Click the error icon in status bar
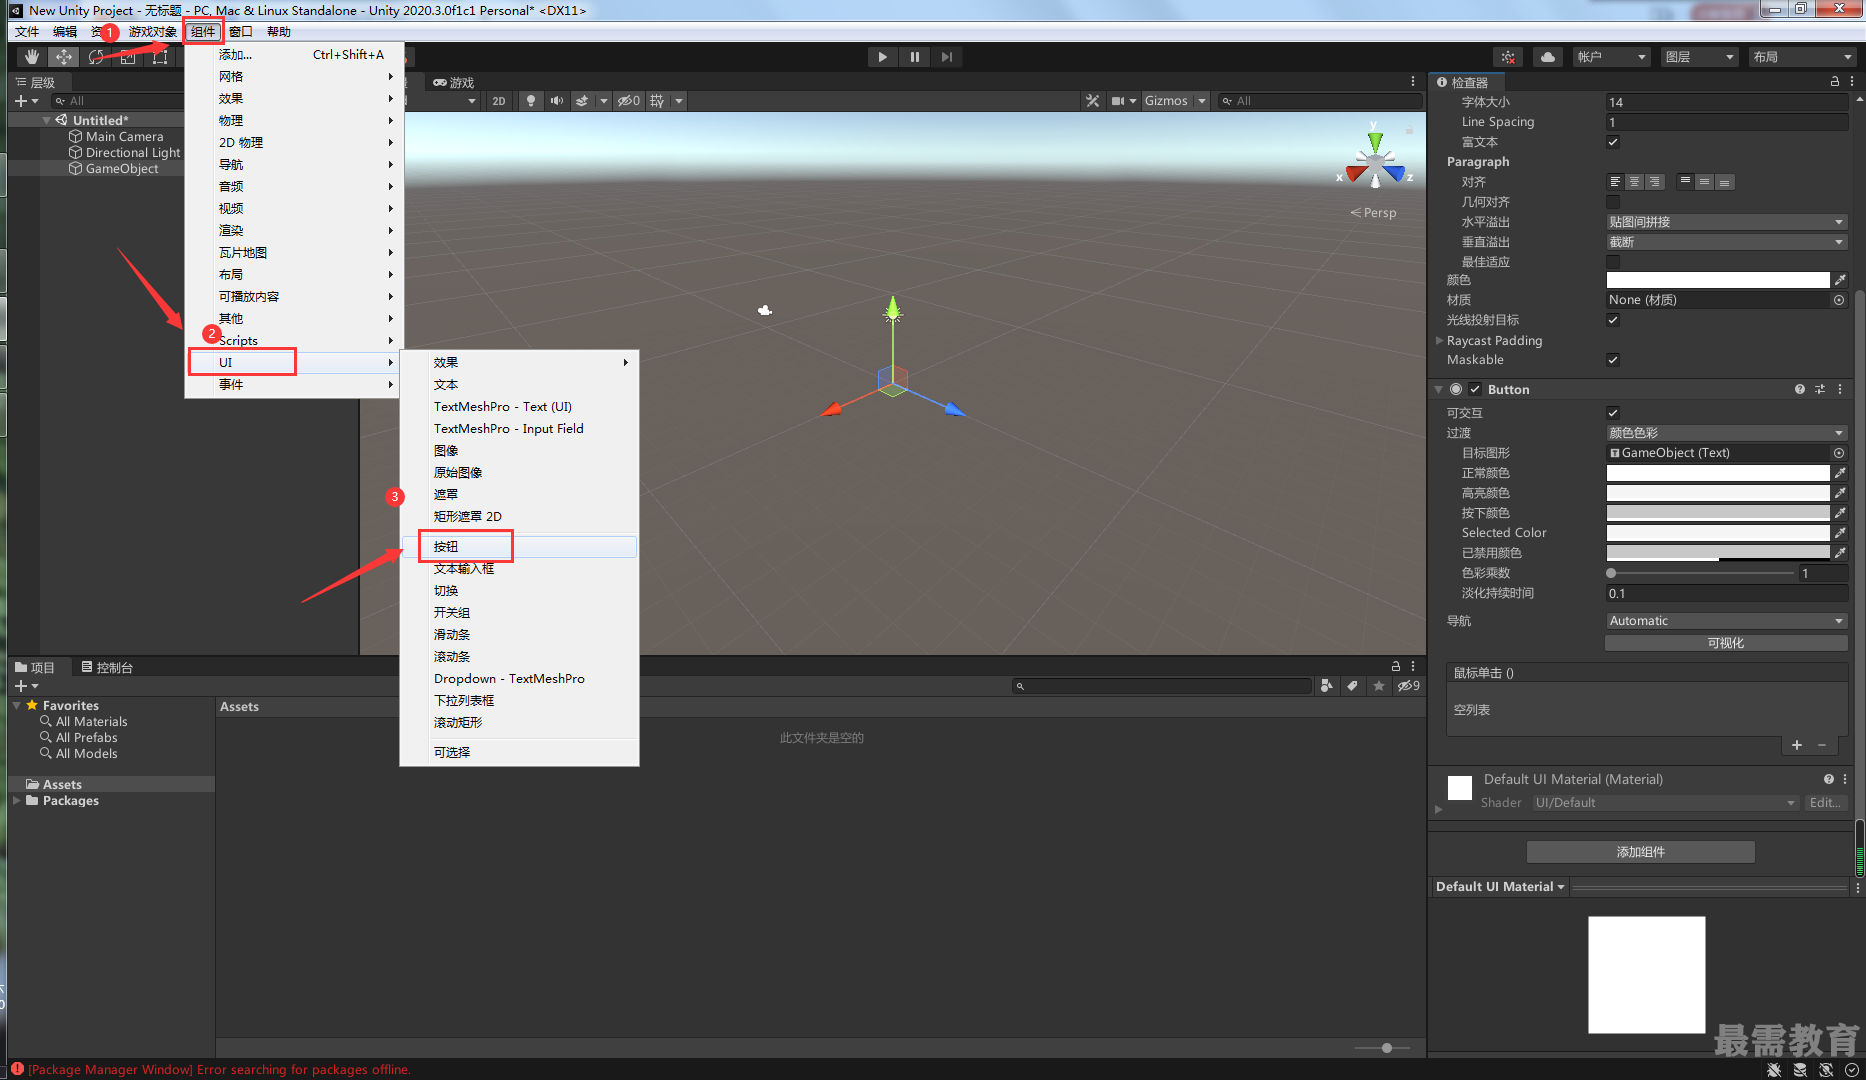The height and width of the screenshot is (1080, 1866). pos(17,1069)
